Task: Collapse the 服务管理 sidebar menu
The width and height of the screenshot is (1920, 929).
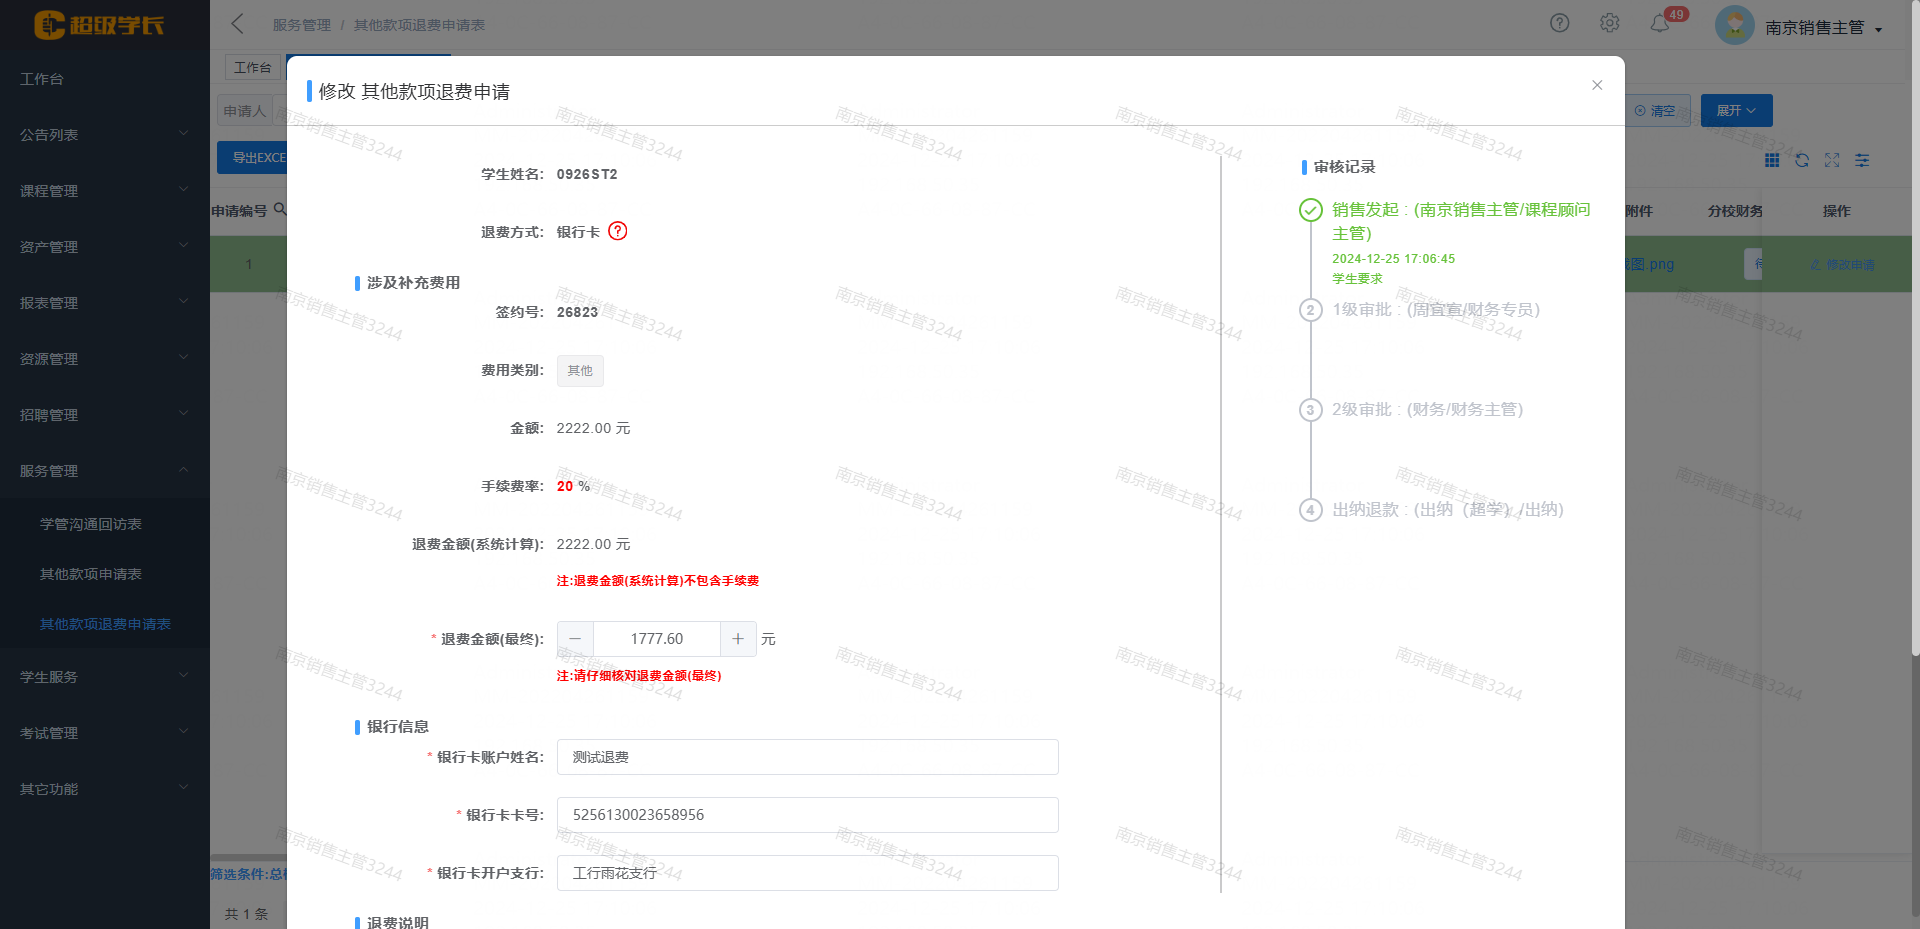Action: click(104, 471)
